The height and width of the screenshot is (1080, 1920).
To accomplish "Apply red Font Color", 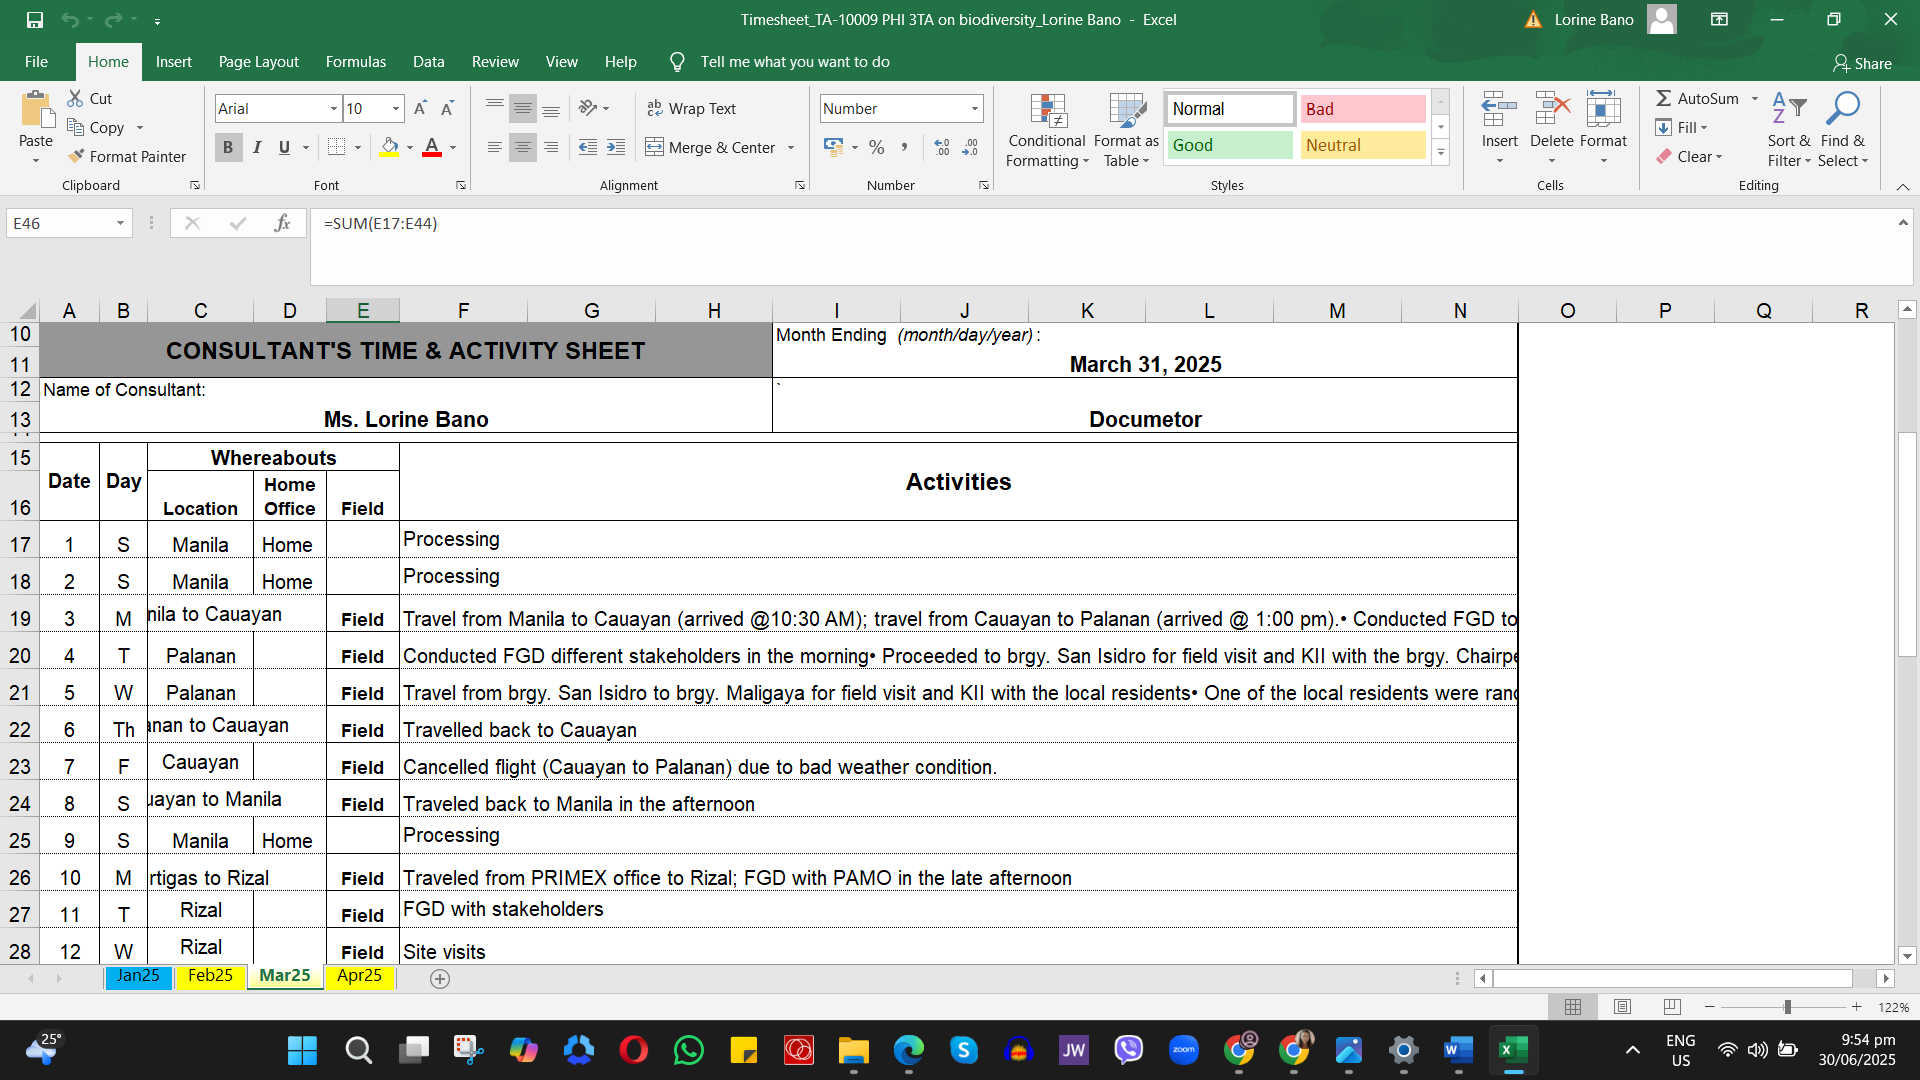I will point(432,147).
